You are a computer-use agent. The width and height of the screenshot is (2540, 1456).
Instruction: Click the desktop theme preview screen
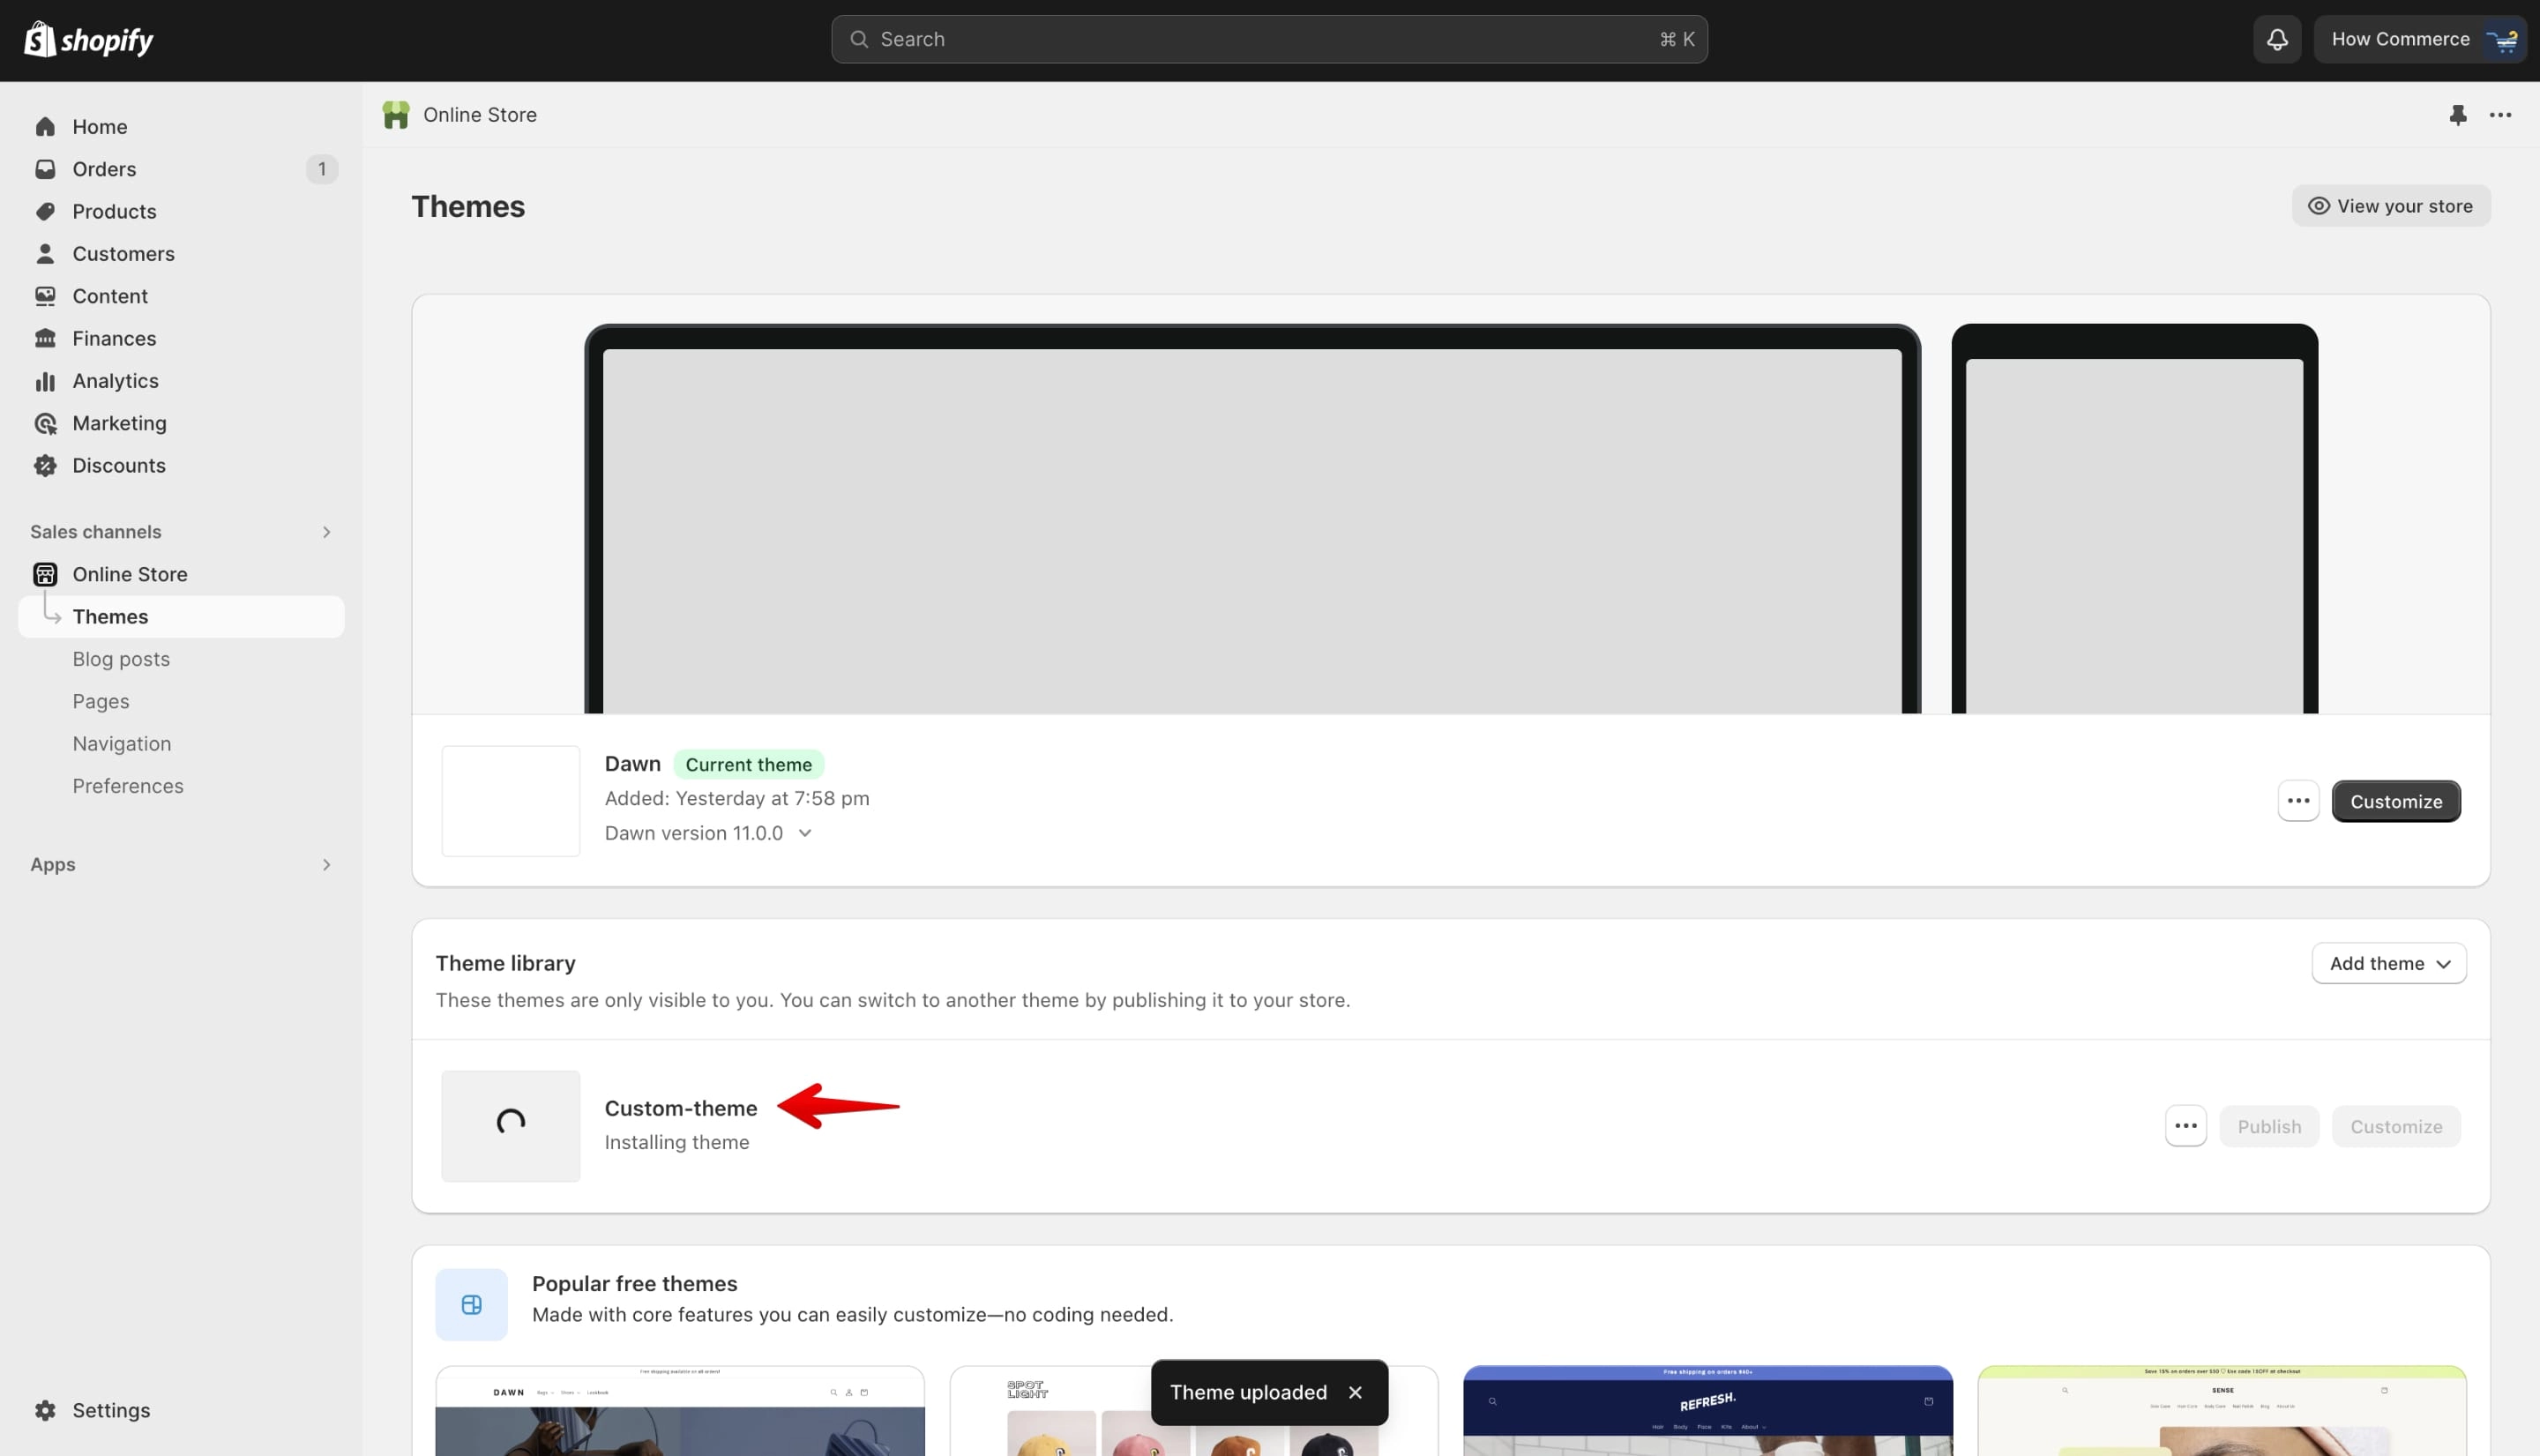[1252, 530]
